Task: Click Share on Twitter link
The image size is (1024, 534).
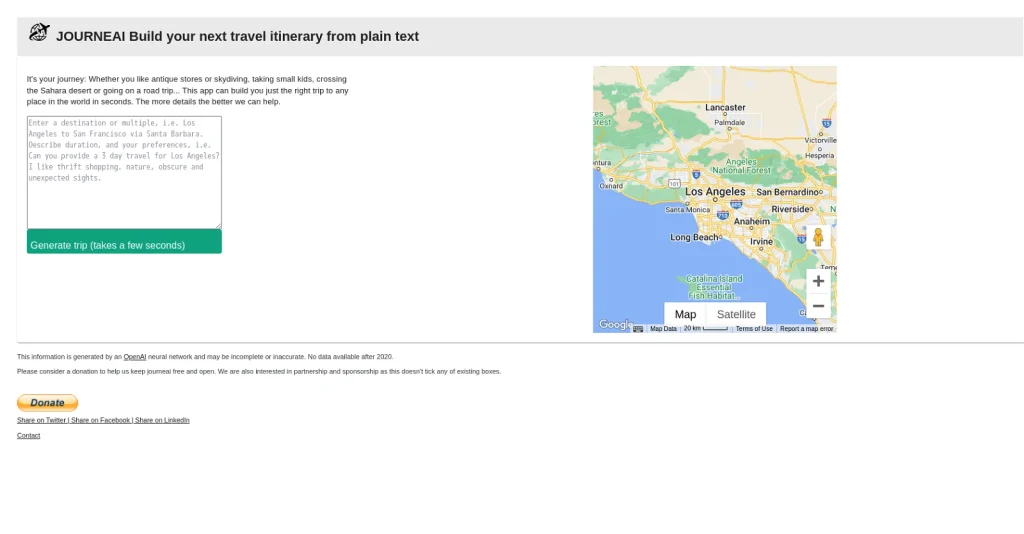Action: click(42, 420)
